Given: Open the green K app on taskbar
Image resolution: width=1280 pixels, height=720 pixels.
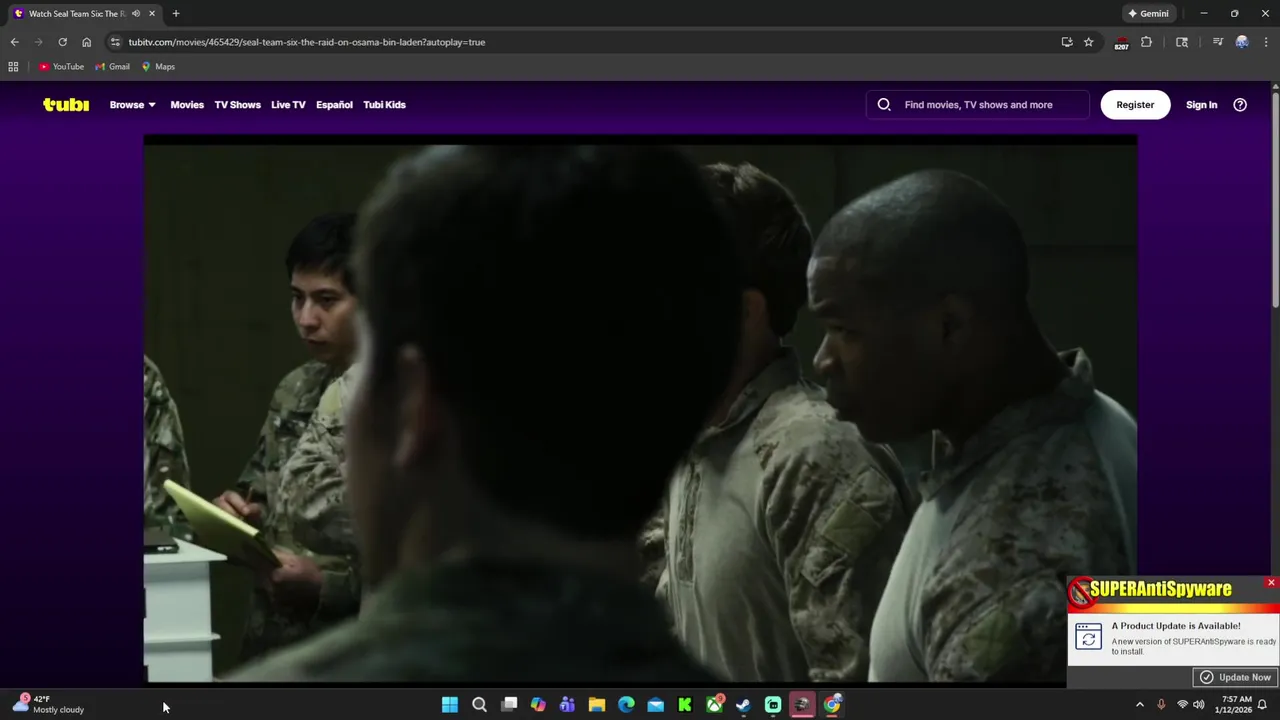Looking at the screenshot, I should tap(685, 705).
